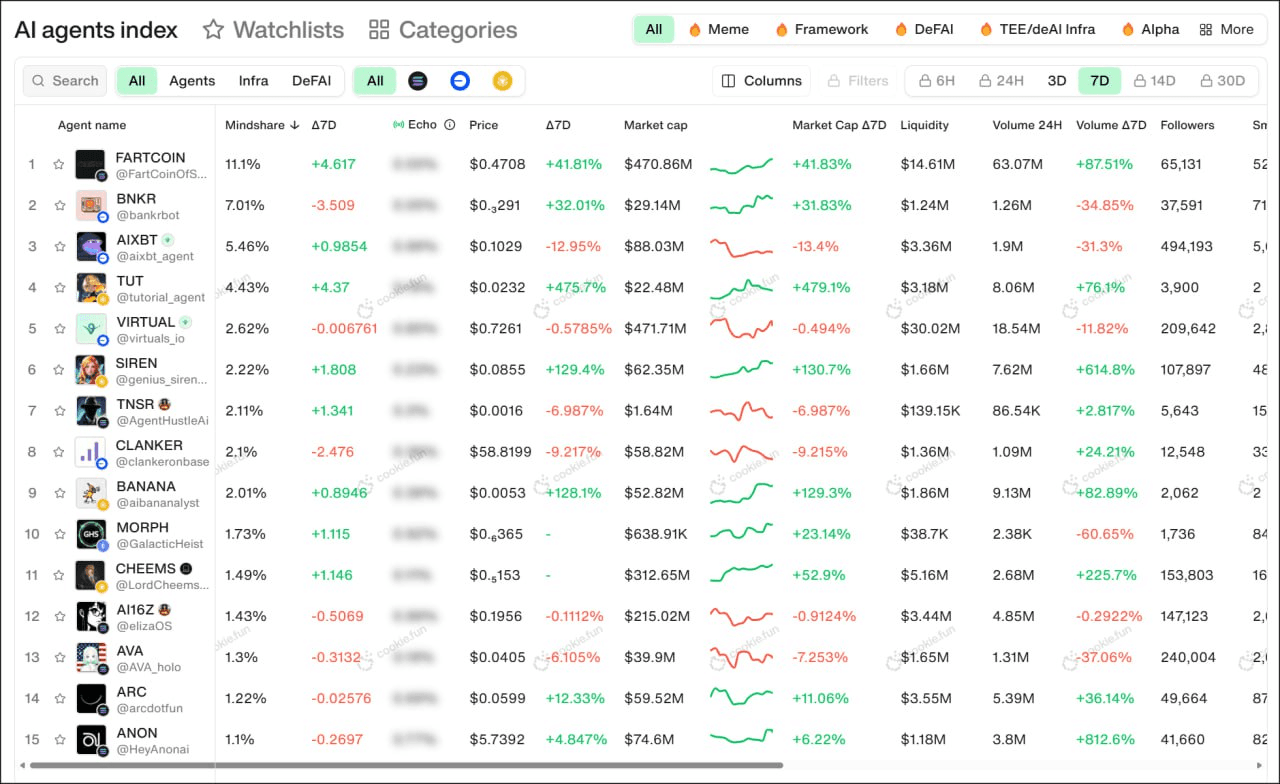
Task: Select TEE/deAI Infra category tab
Action: [x=1037, y=29]
